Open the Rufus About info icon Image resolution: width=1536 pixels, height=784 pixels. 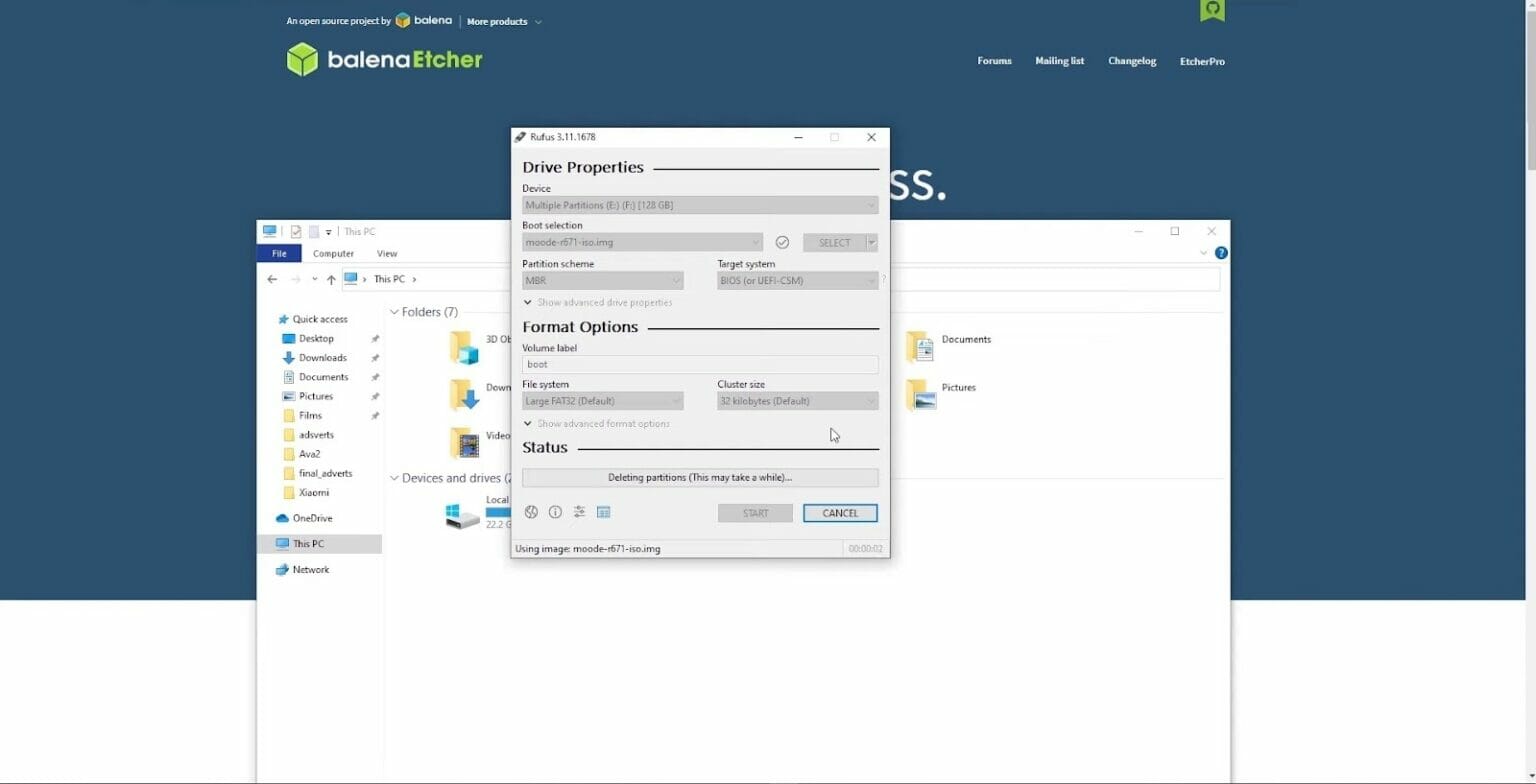tap(555, 512)
